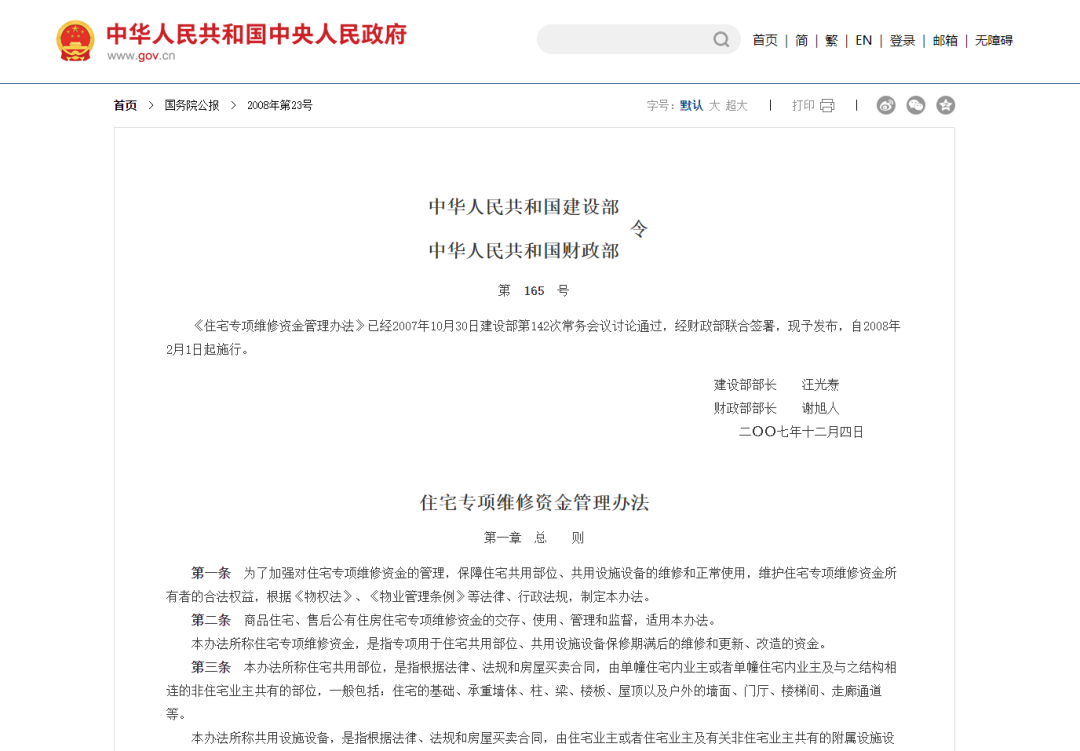This screenshot has height=751, width=1080.
Task: Open 2008年第23号 breadcrumb link
Action: (x=280, y=105)
